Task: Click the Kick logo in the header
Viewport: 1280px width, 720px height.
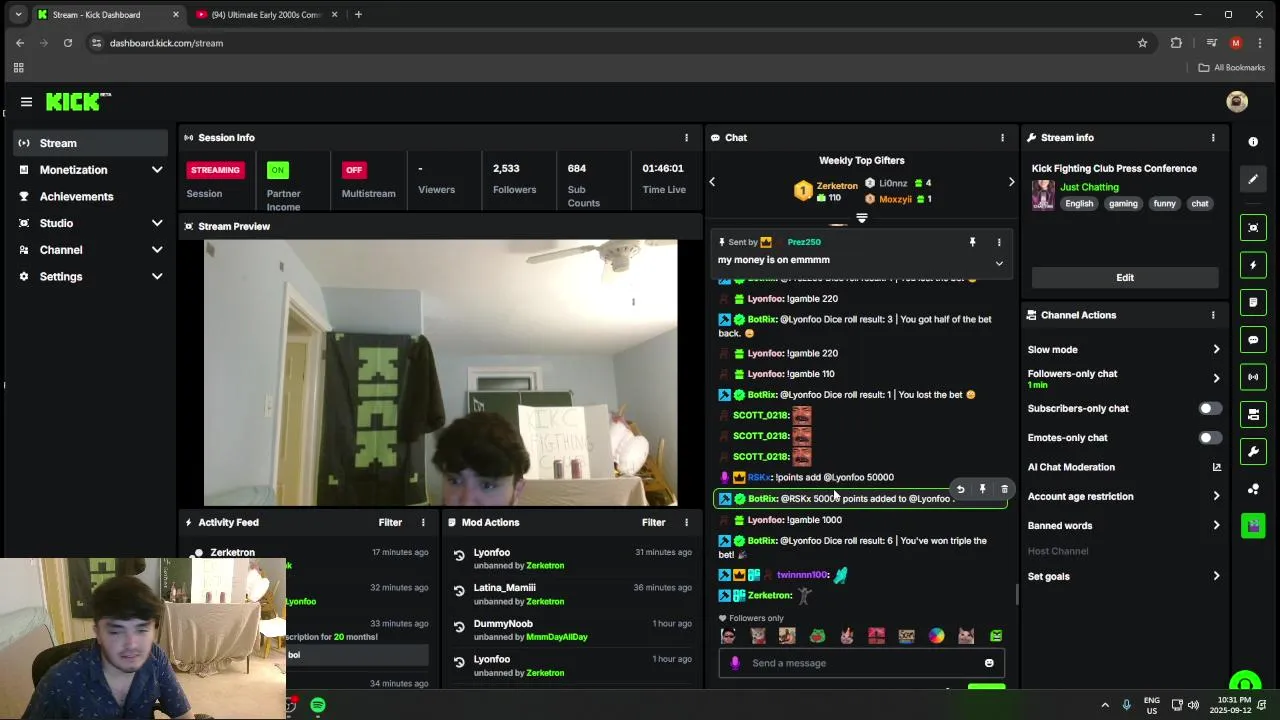Action: point(78,101)
